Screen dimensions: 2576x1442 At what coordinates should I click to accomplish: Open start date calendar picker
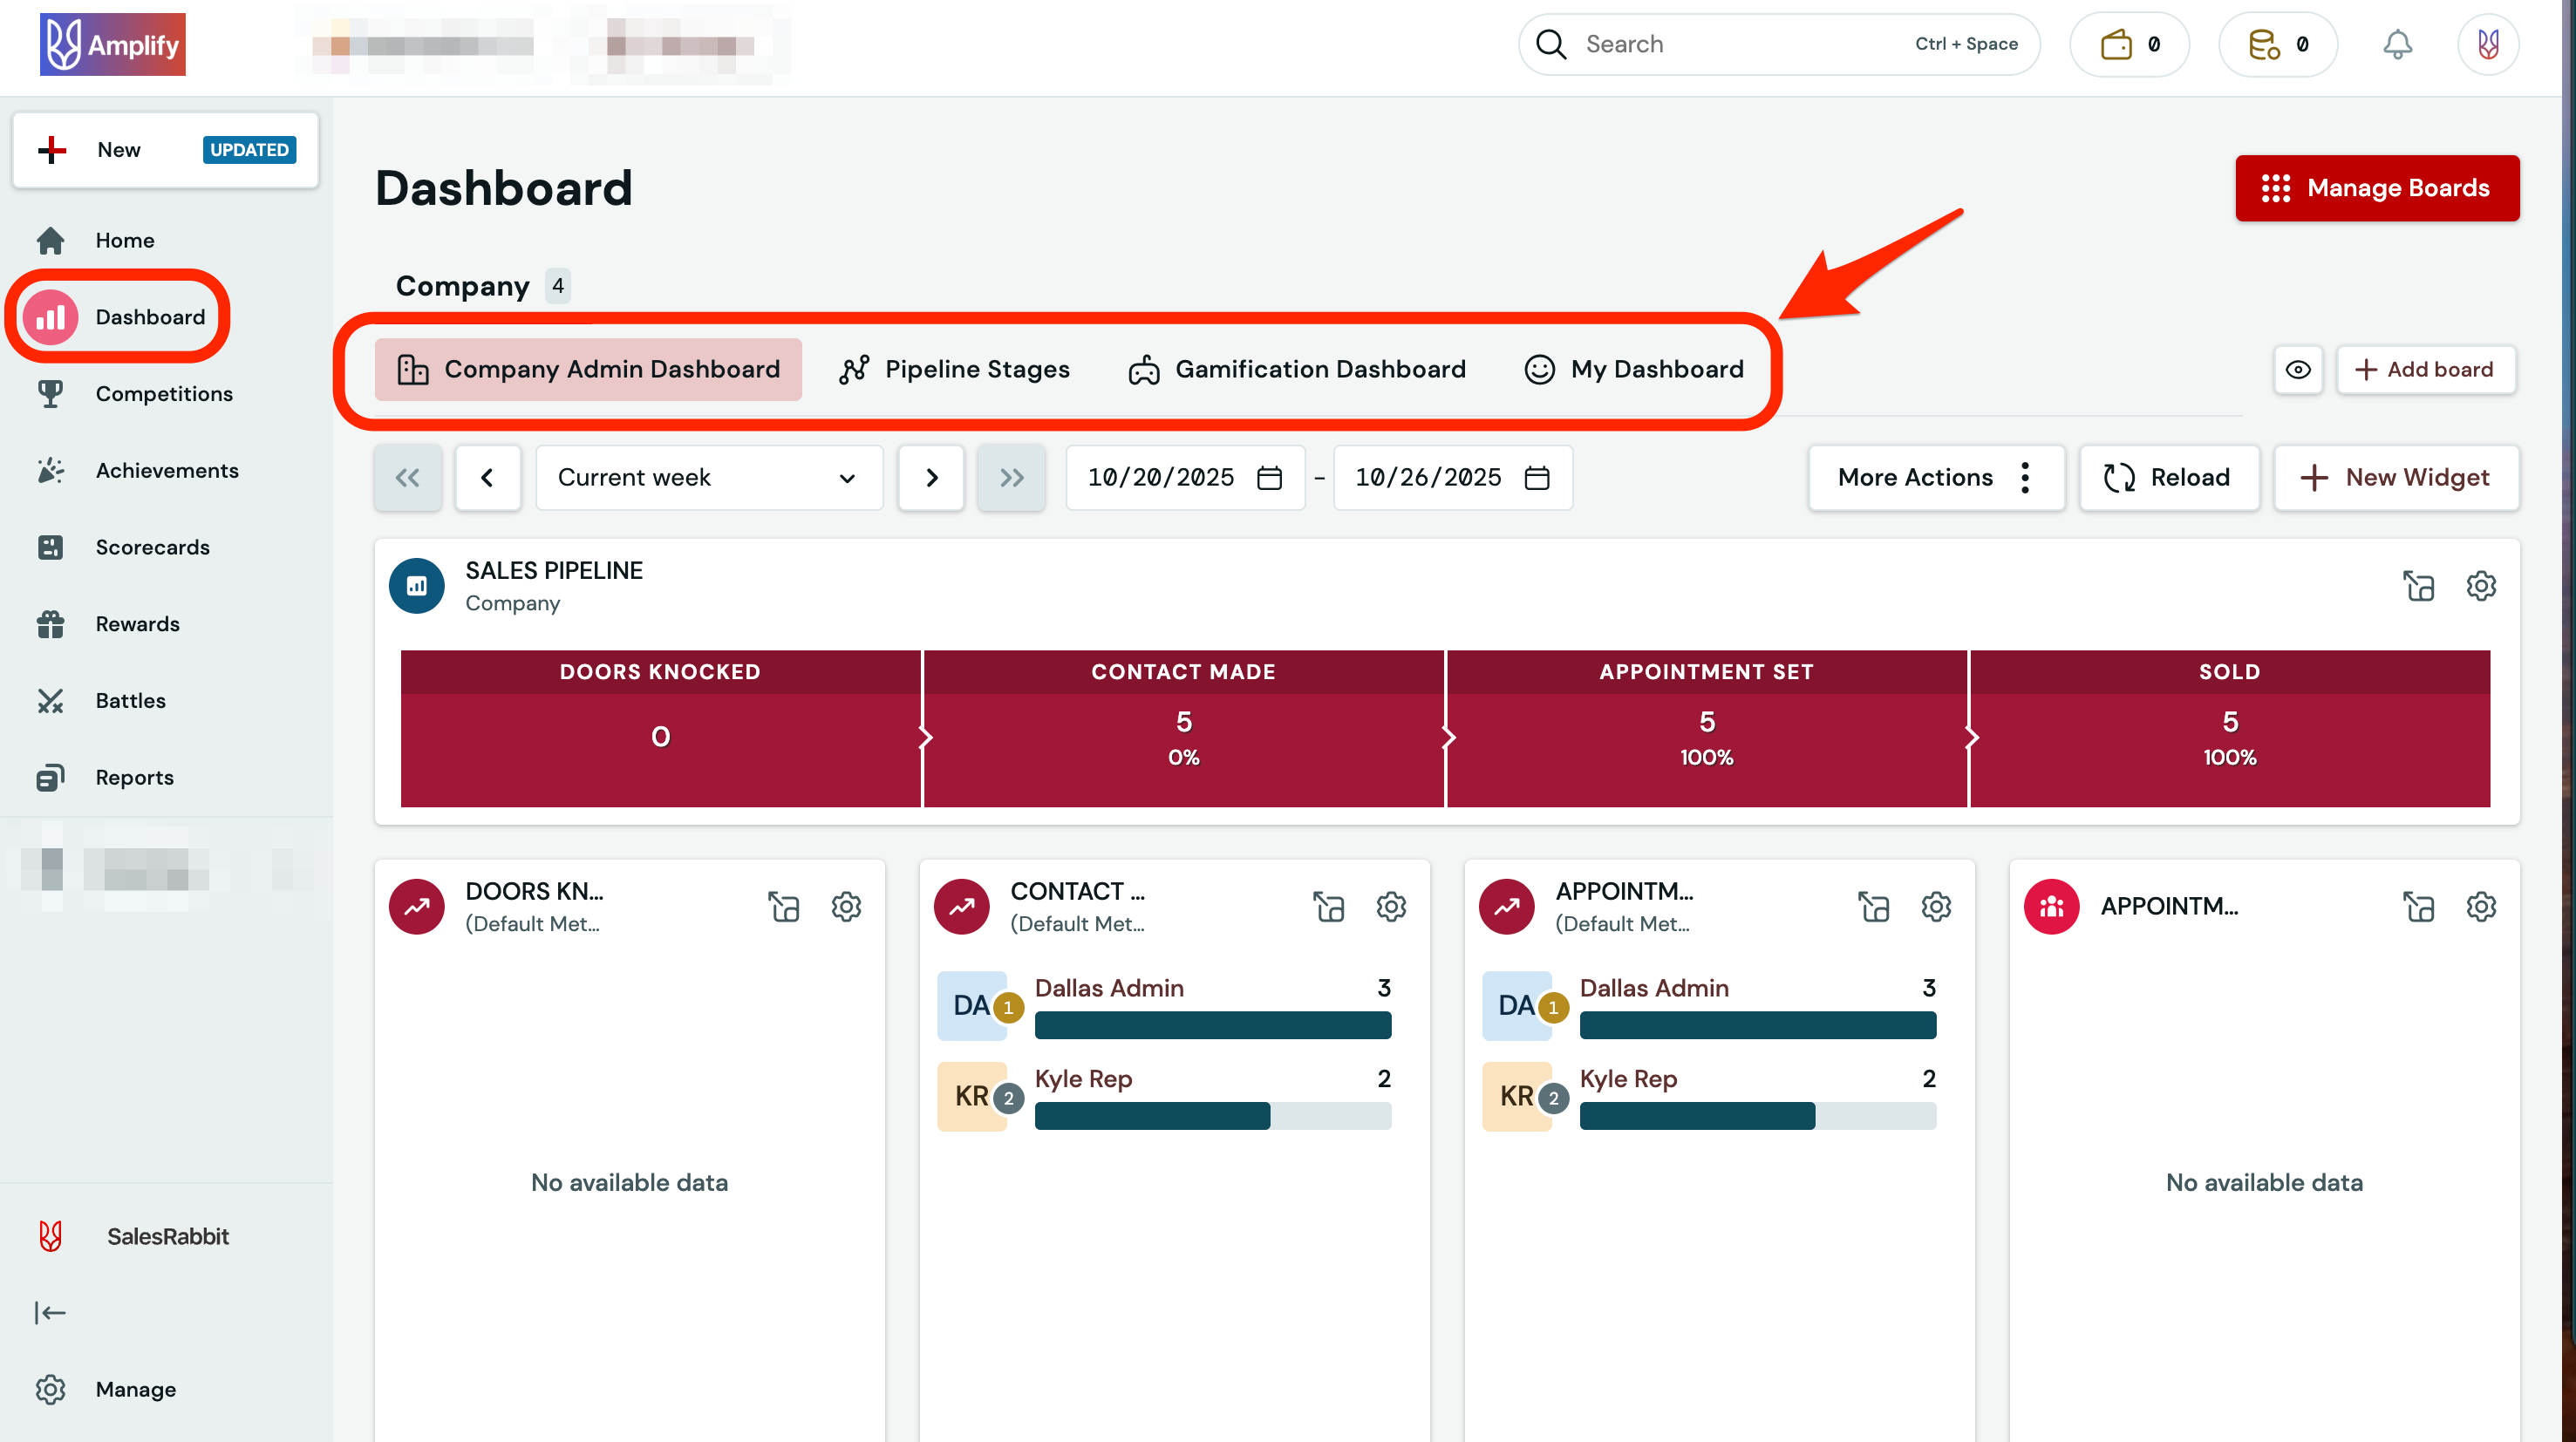tap(1269, 477)
